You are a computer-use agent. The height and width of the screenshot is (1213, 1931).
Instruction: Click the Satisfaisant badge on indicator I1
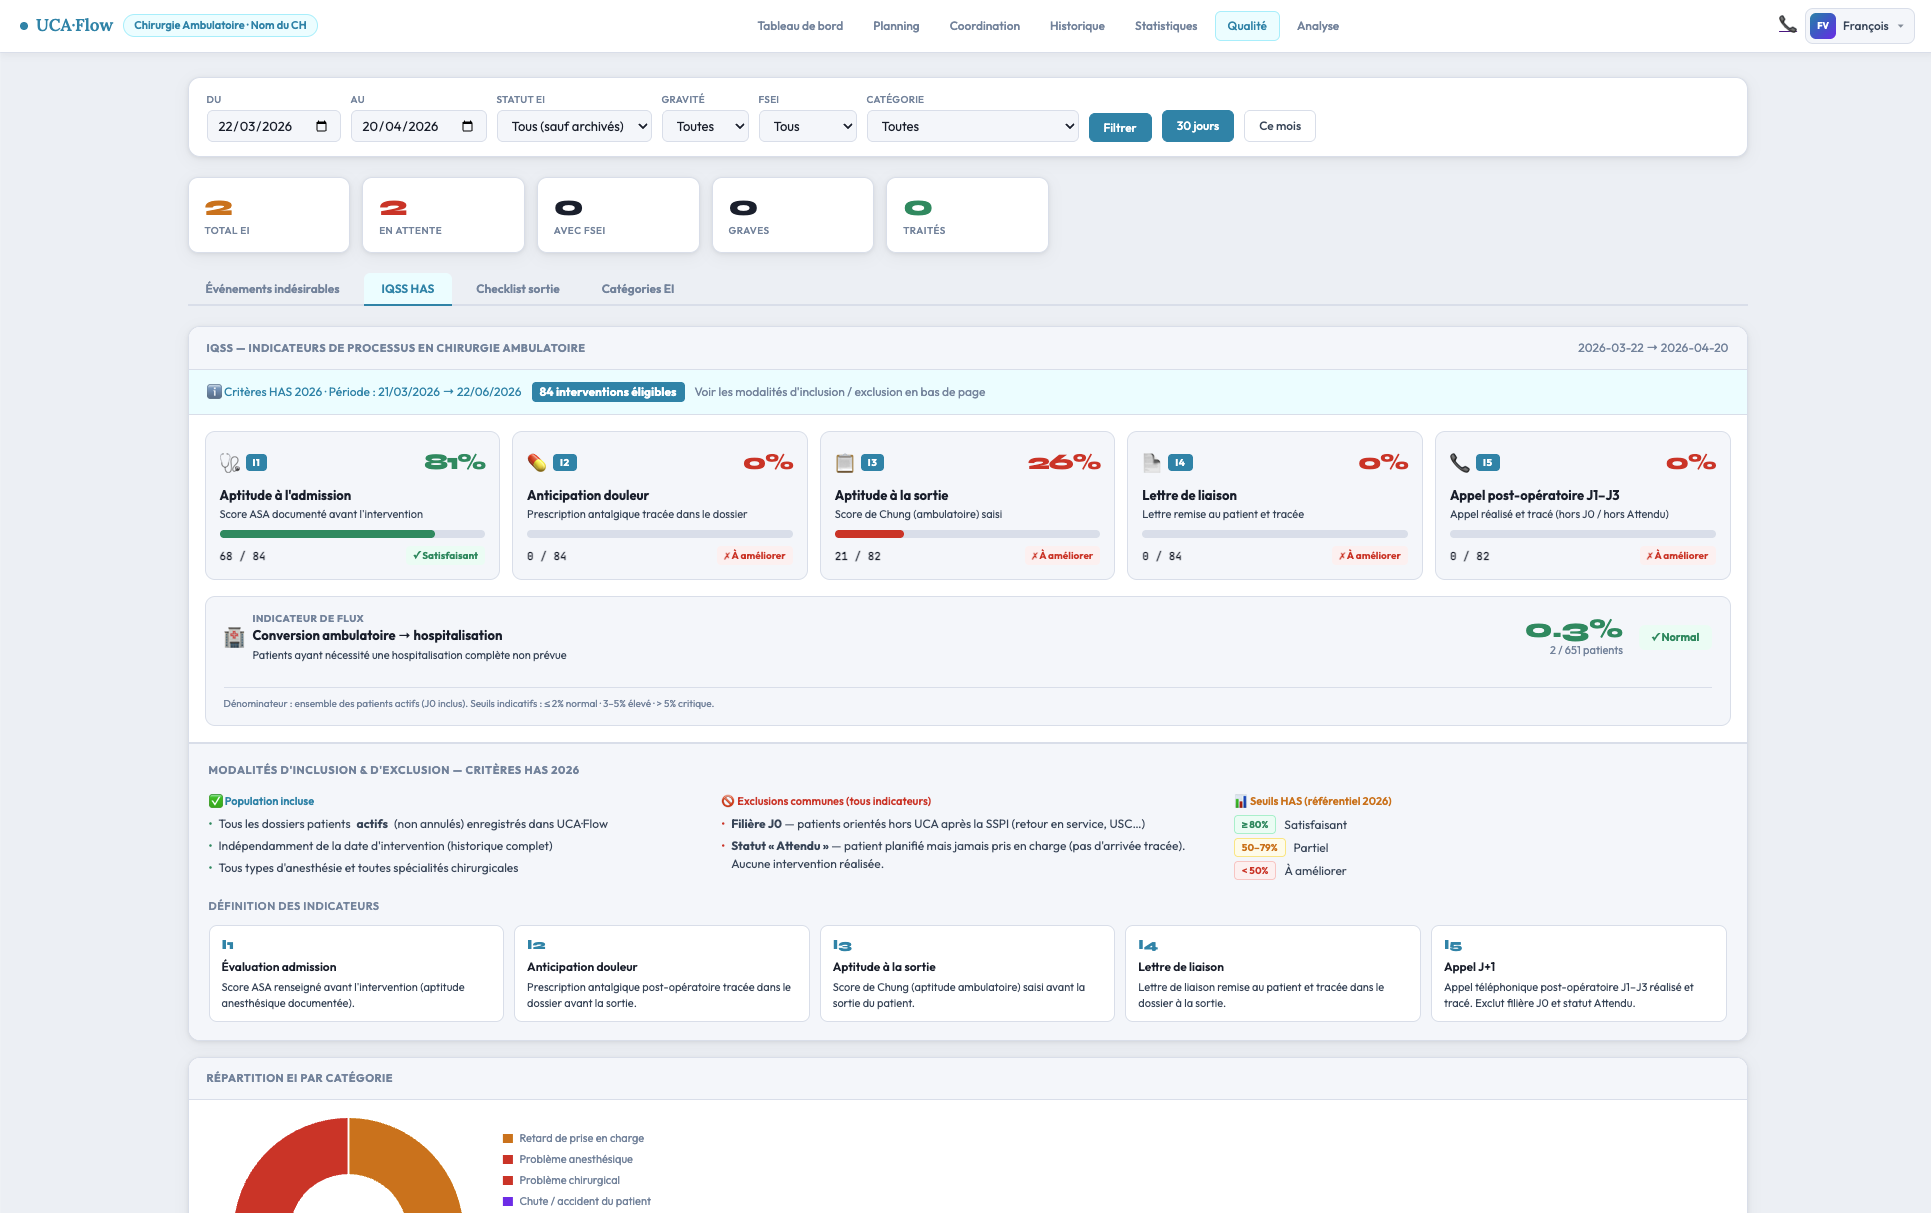click(445, 556)
